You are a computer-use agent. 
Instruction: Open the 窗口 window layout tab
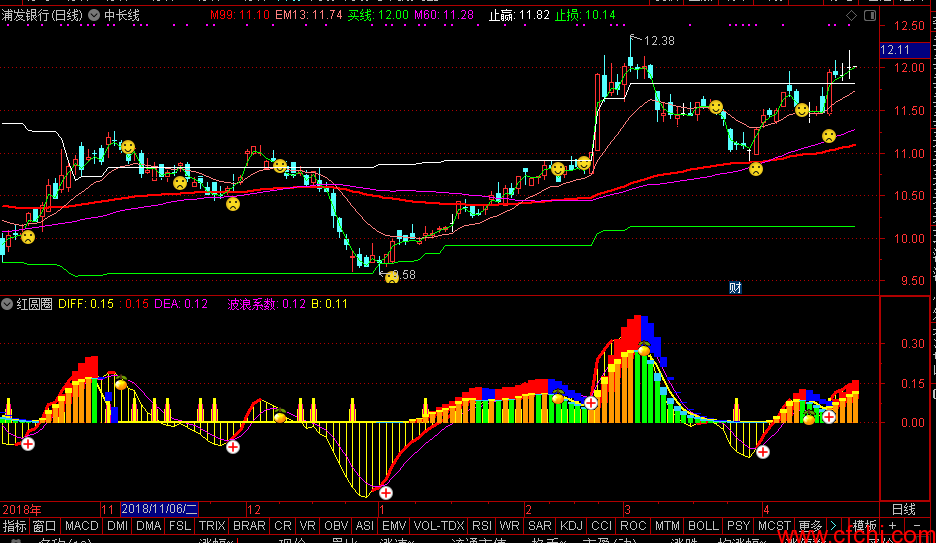tap(44, 526)
